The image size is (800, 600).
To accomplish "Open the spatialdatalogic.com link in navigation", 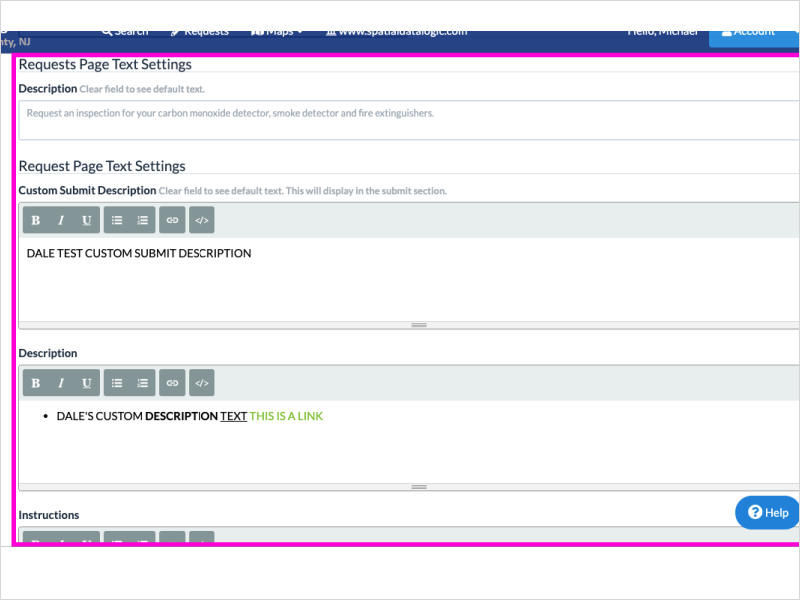I will [x=397, y=33].
